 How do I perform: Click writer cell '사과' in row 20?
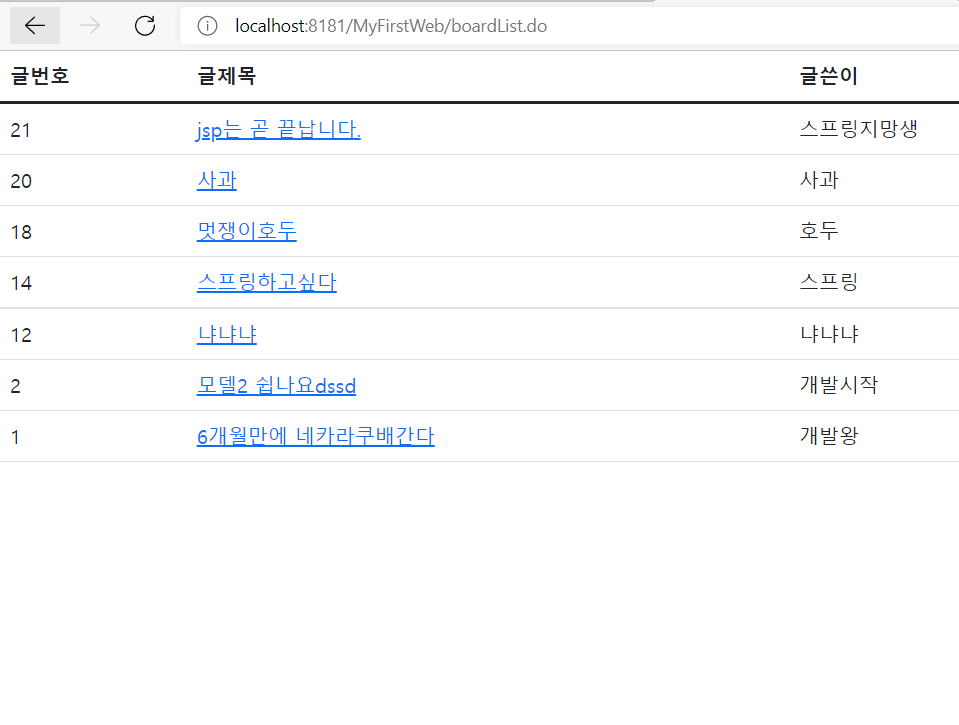[x=819, y=180]
